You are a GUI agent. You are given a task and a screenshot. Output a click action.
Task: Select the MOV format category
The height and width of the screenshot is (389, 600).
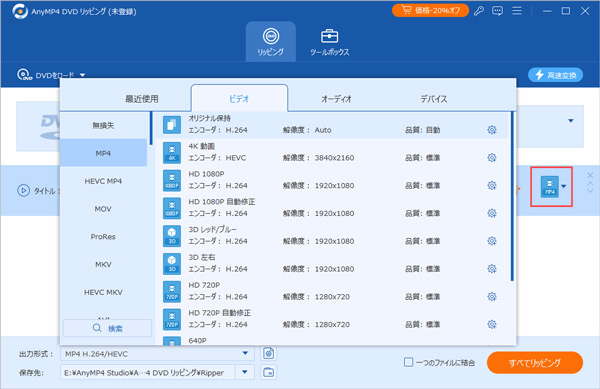103,209
